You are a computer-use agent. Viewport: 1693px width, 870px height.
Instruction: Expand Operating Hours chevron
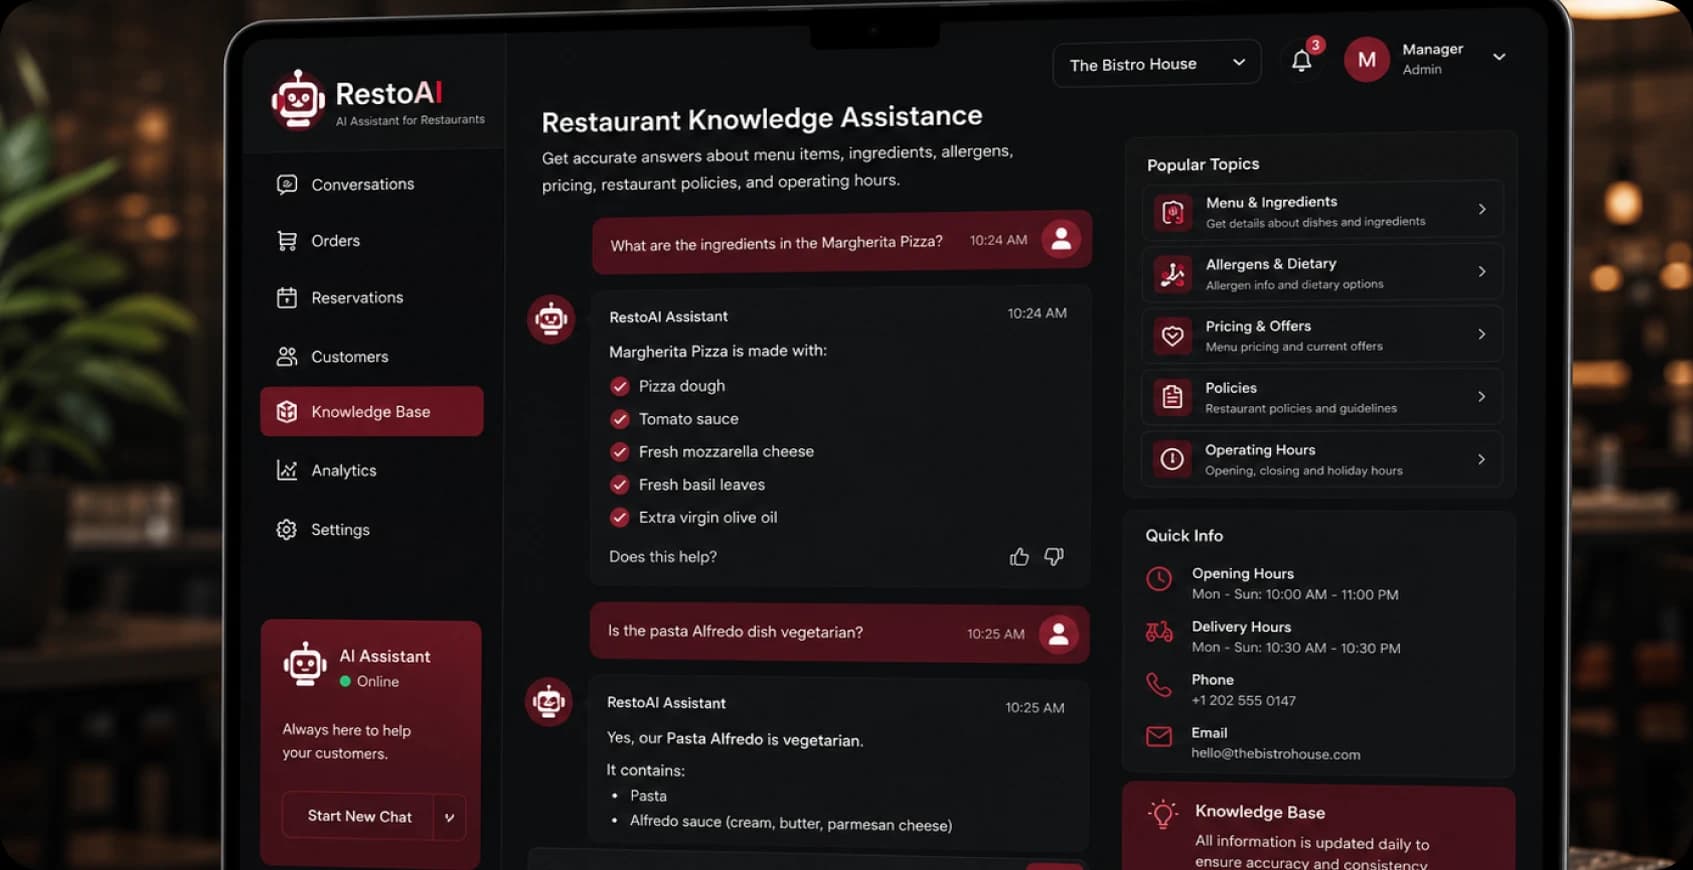pos(1482,459)
